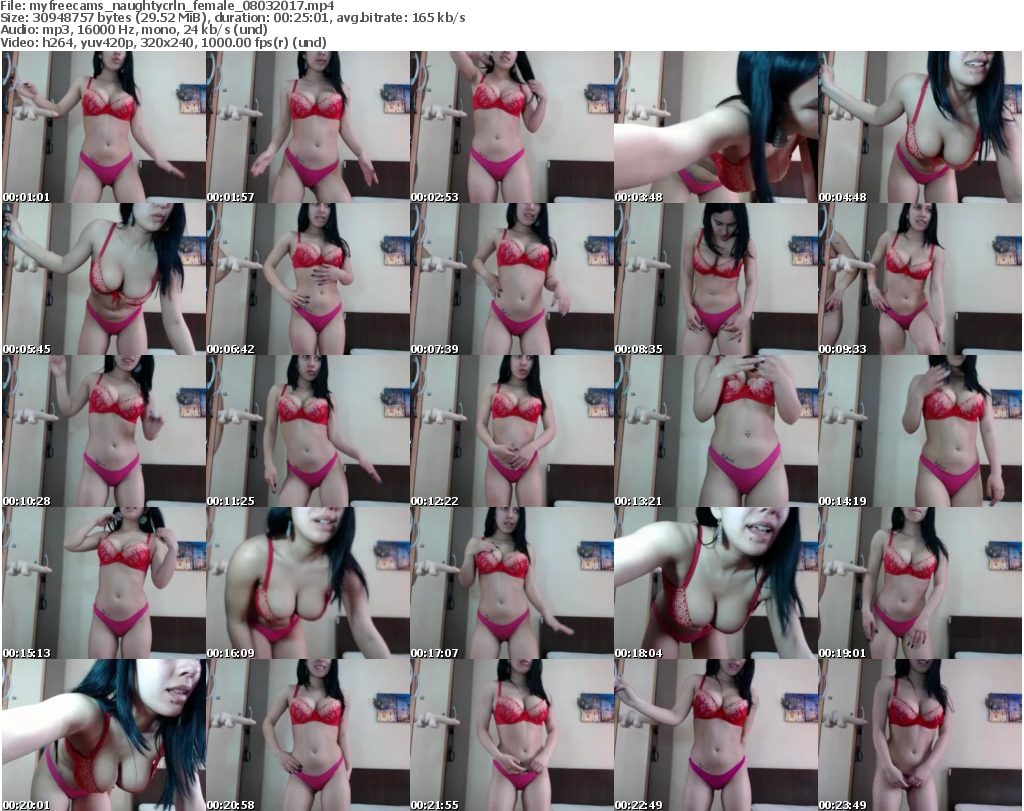Click the 'Audio: mp3, 16000 Hz' line
This screenshot has width=1024, height=811.
134,30
